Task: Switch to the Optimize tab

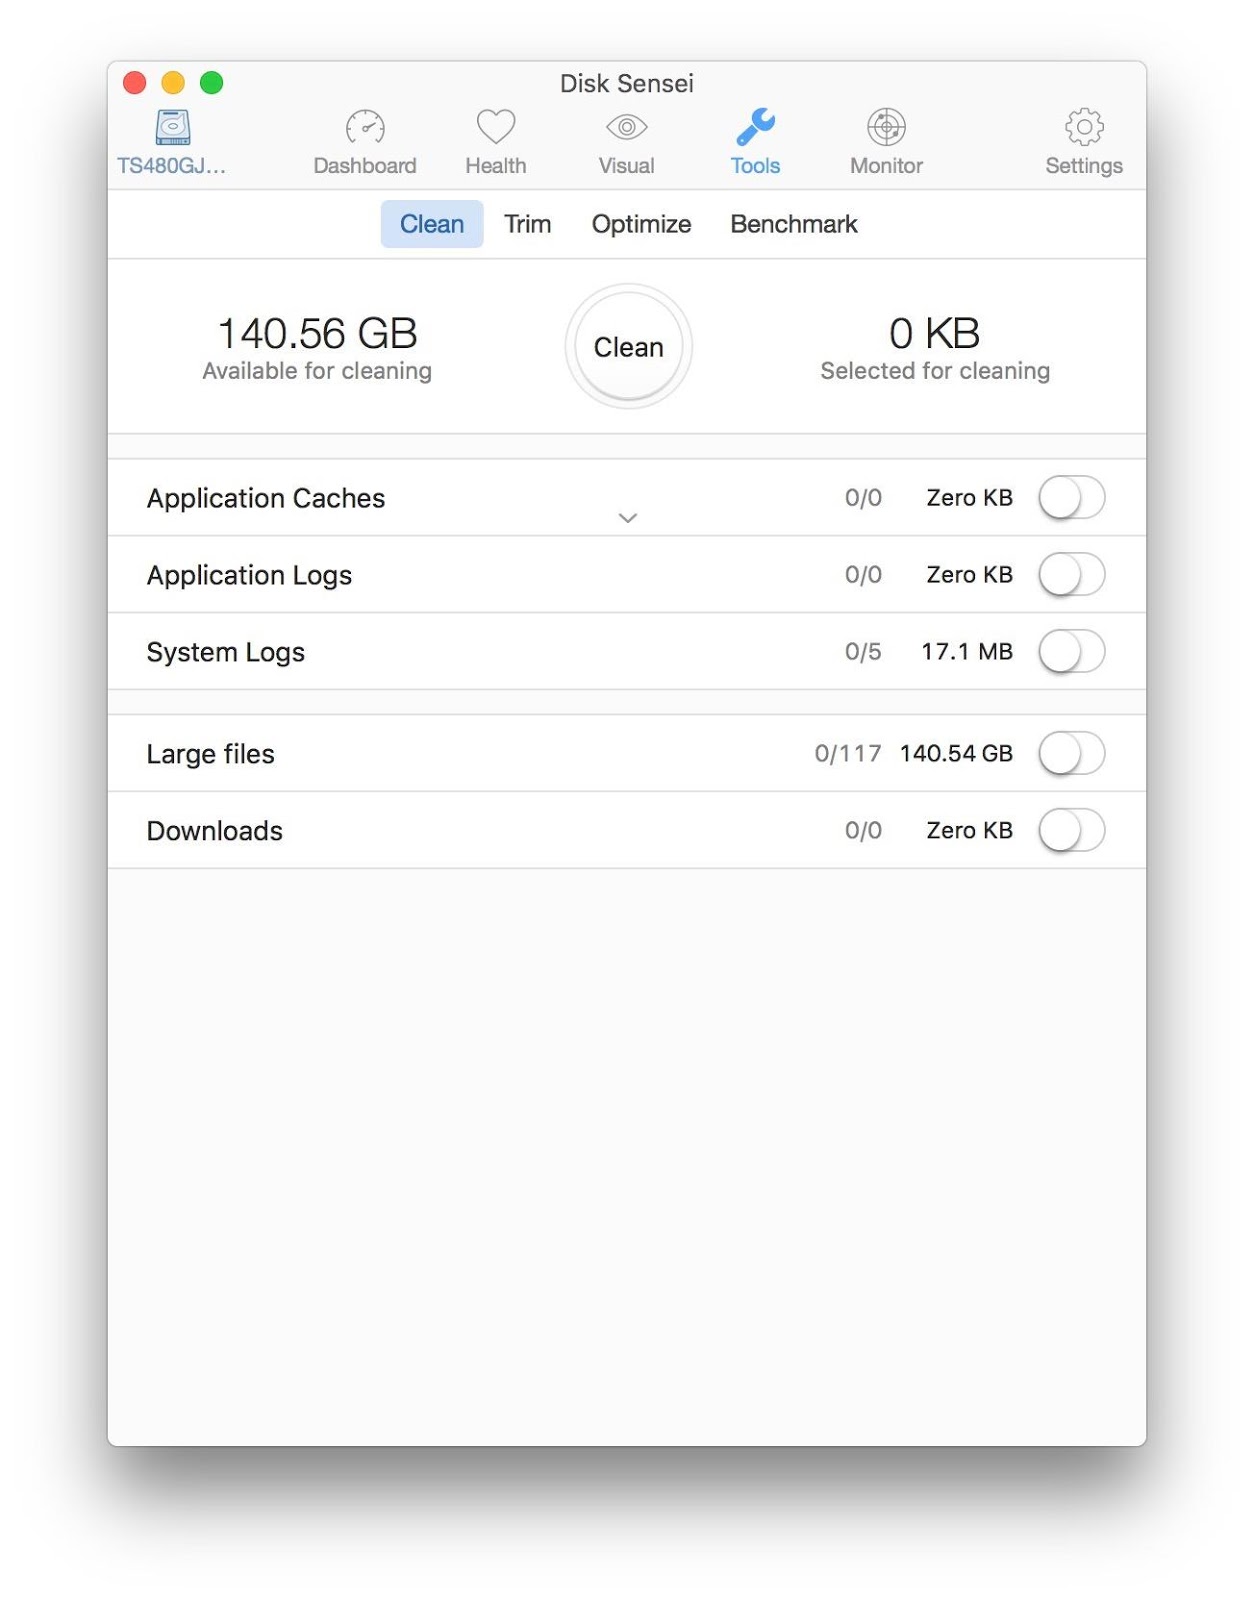Action: click(641, 224)
